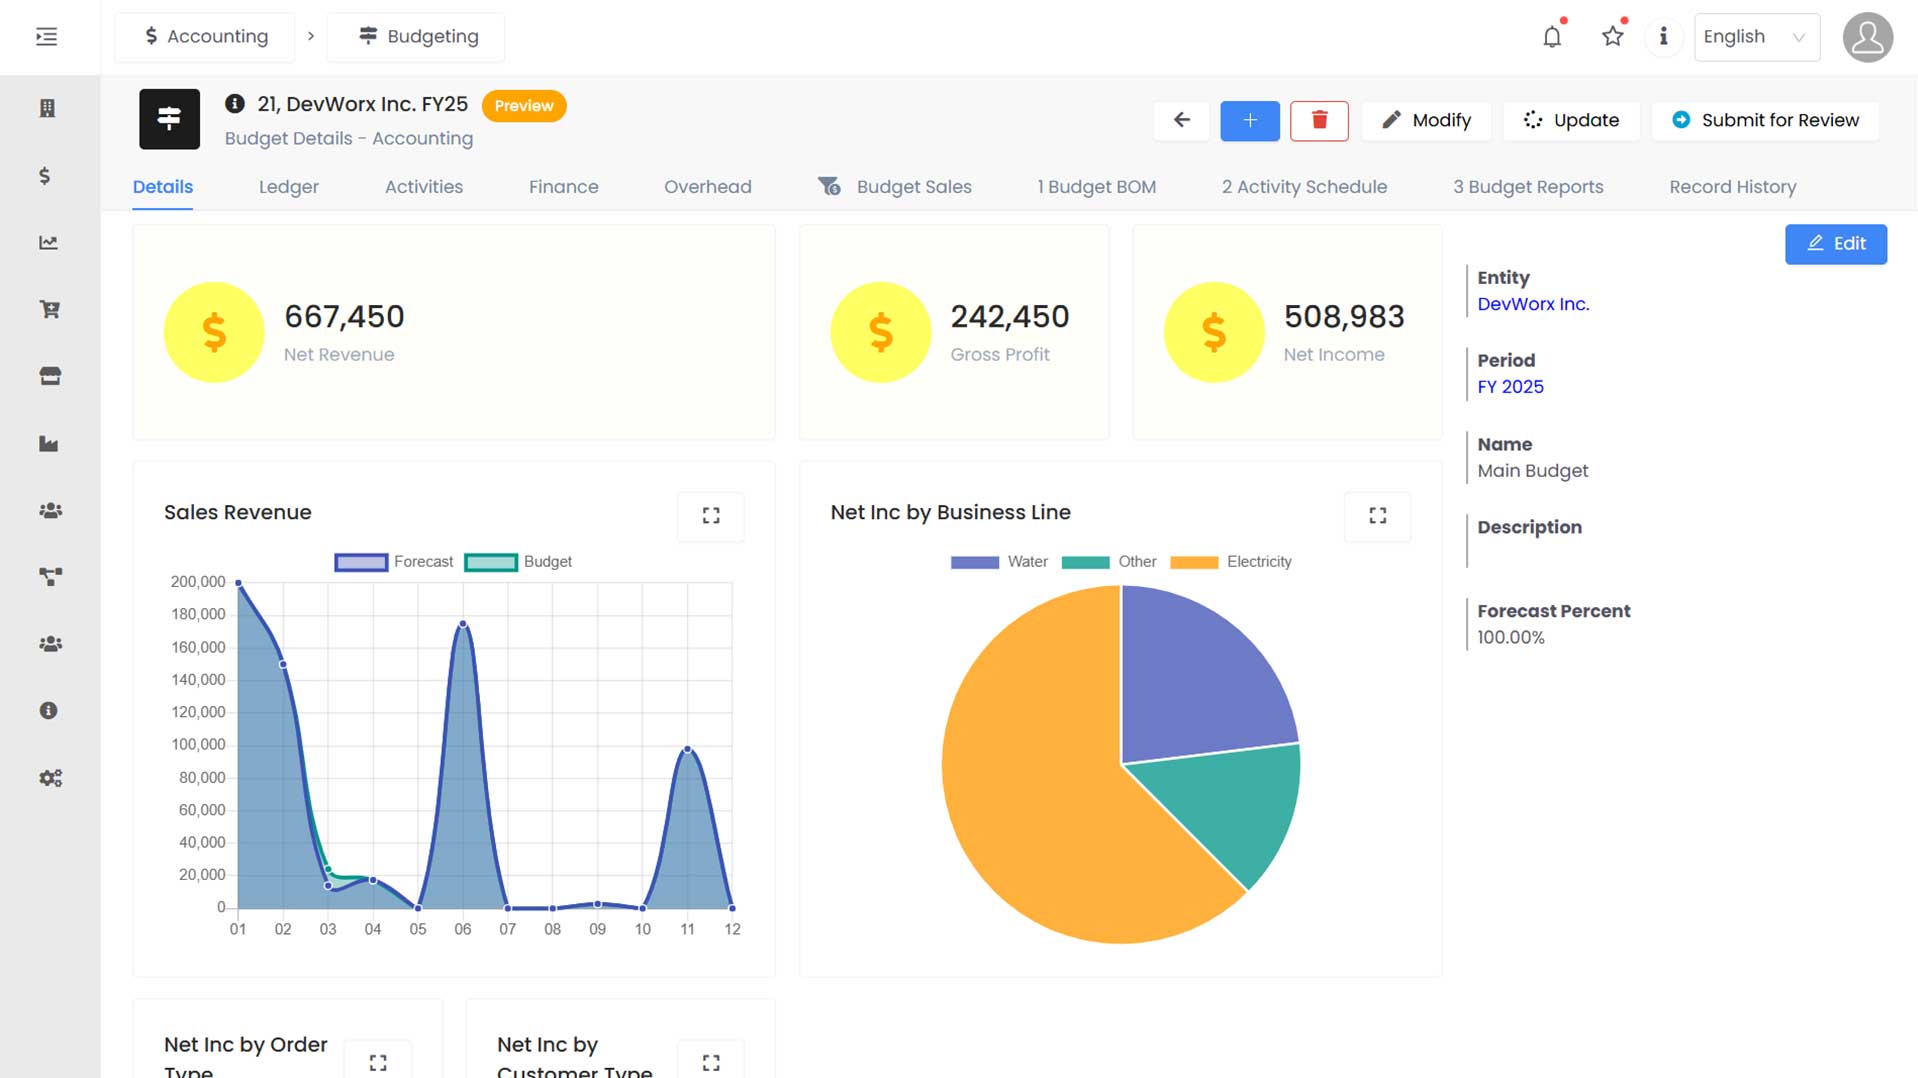1918x1078 pixels.
Task: Click the delete record trash button
Action: [x=1318, y=120]
